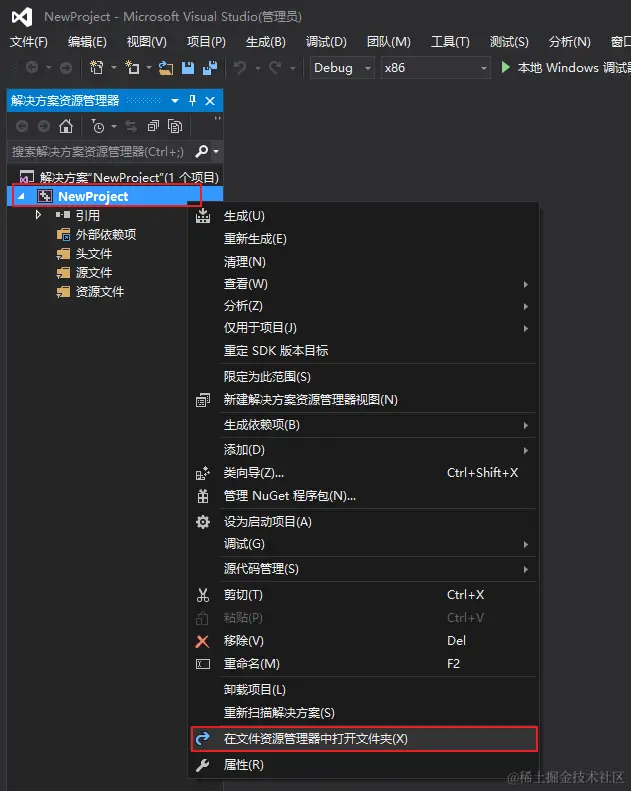Click the Solution Explorer forward arrow icon
The height and width of the screenshot is (791, 631).
44,126
